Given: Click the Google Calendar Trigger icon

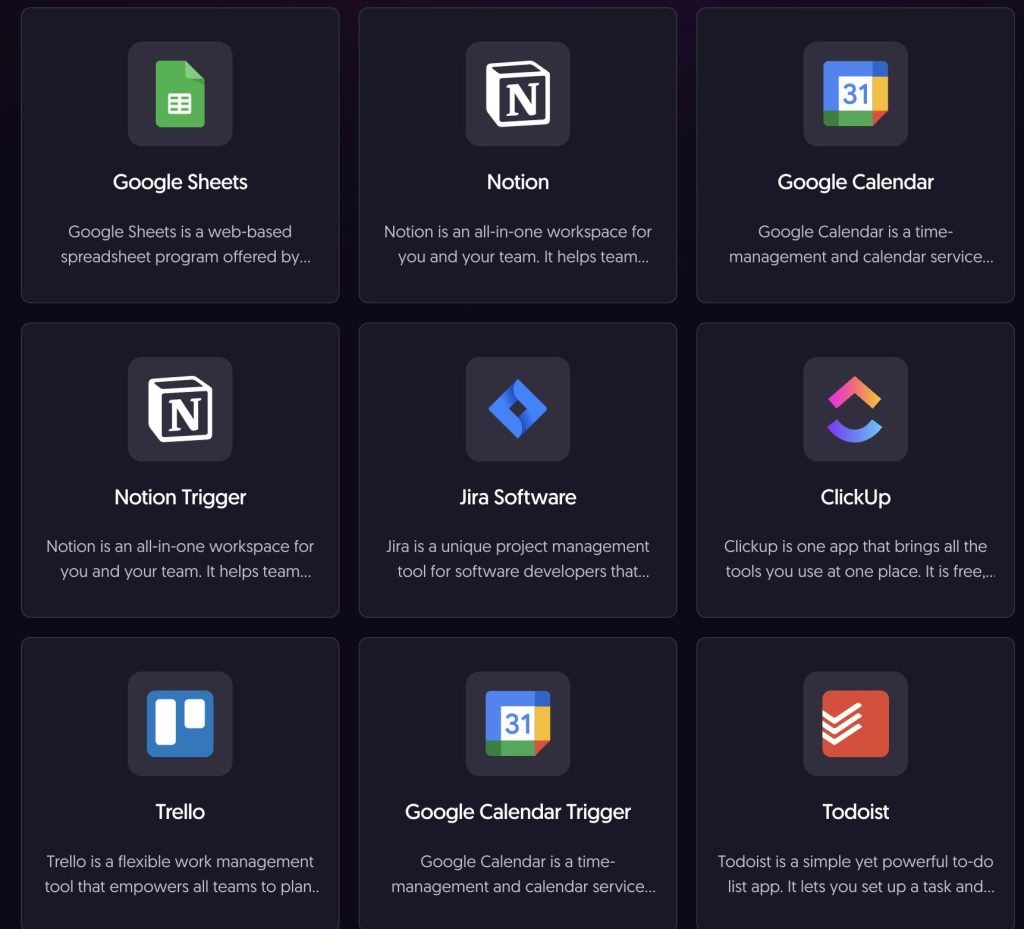Looking at the screenshot, I should click(518, 723).
